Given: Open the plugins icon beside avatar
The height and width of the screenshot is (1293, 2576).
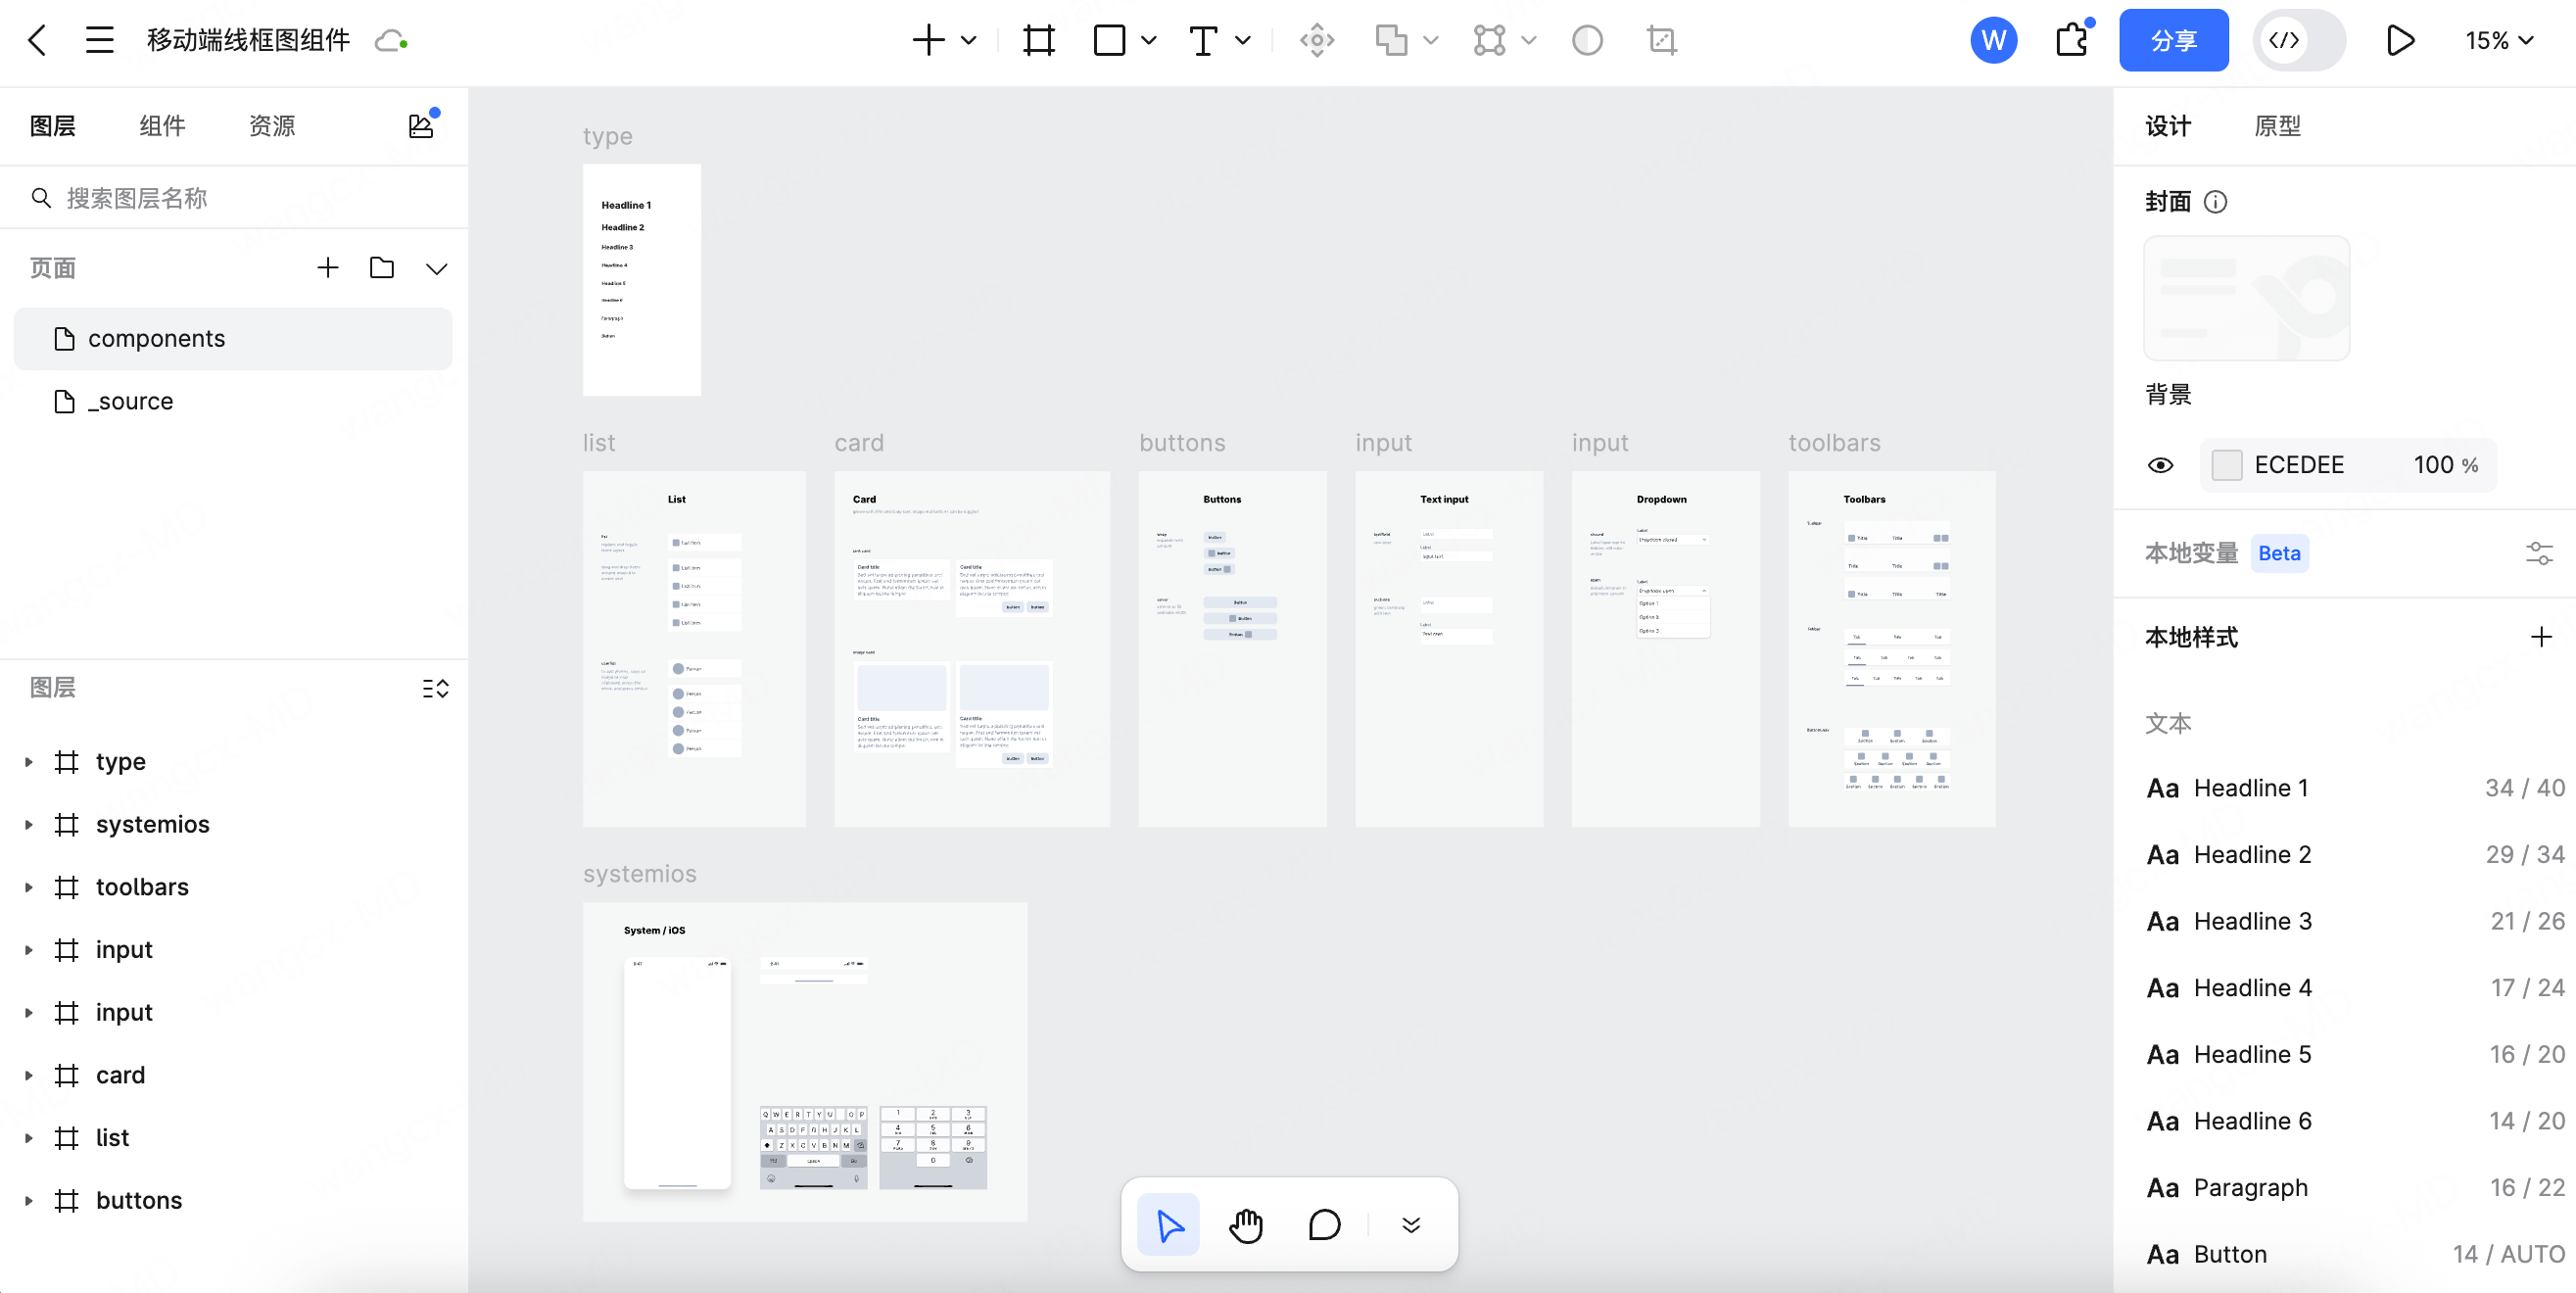Looking at the screenshot, I should tap(2072, 41).
